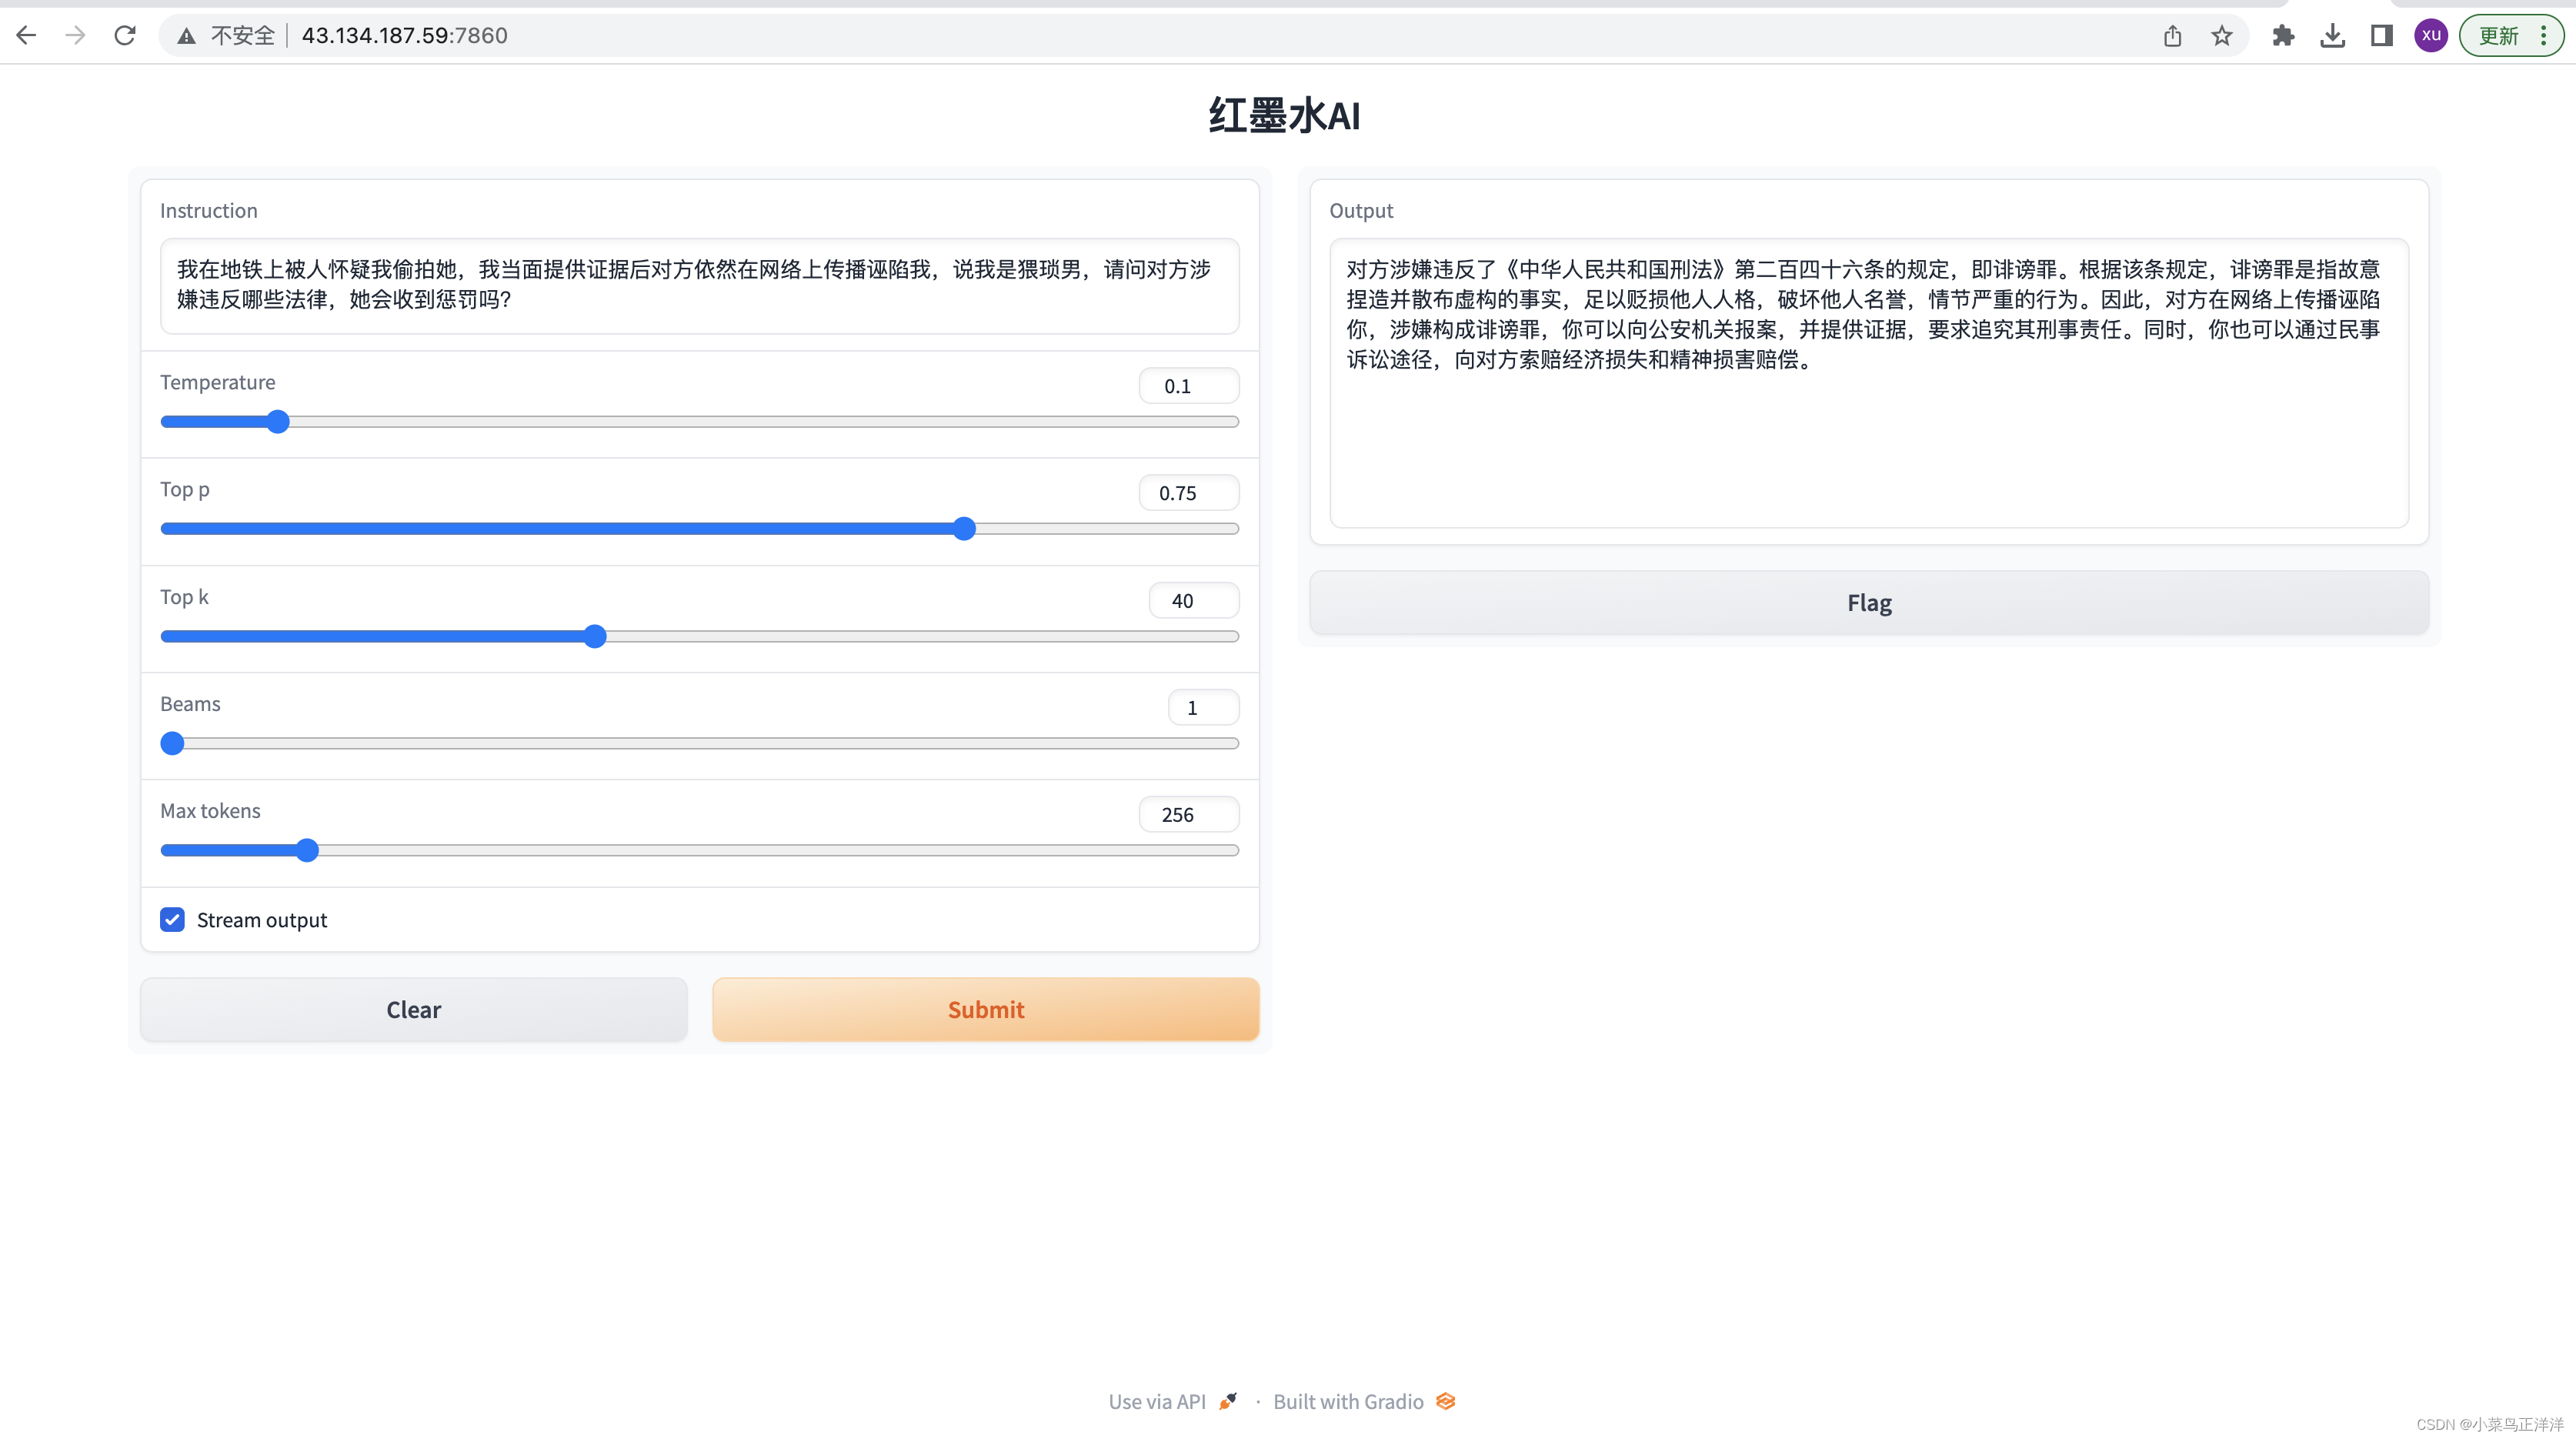Click the address bar URL

coord(404,36)
